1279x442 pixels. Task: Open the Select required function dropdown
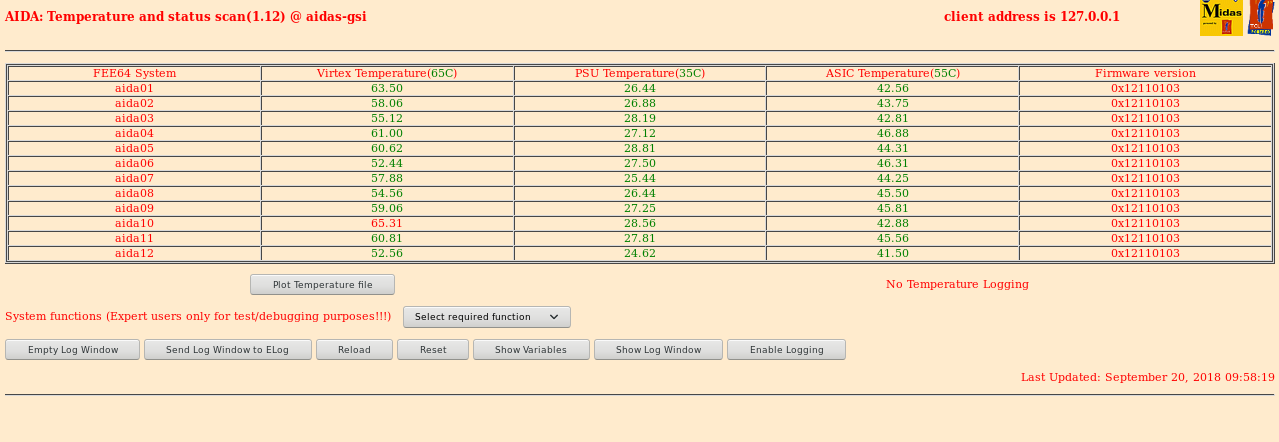pos(487,317)
